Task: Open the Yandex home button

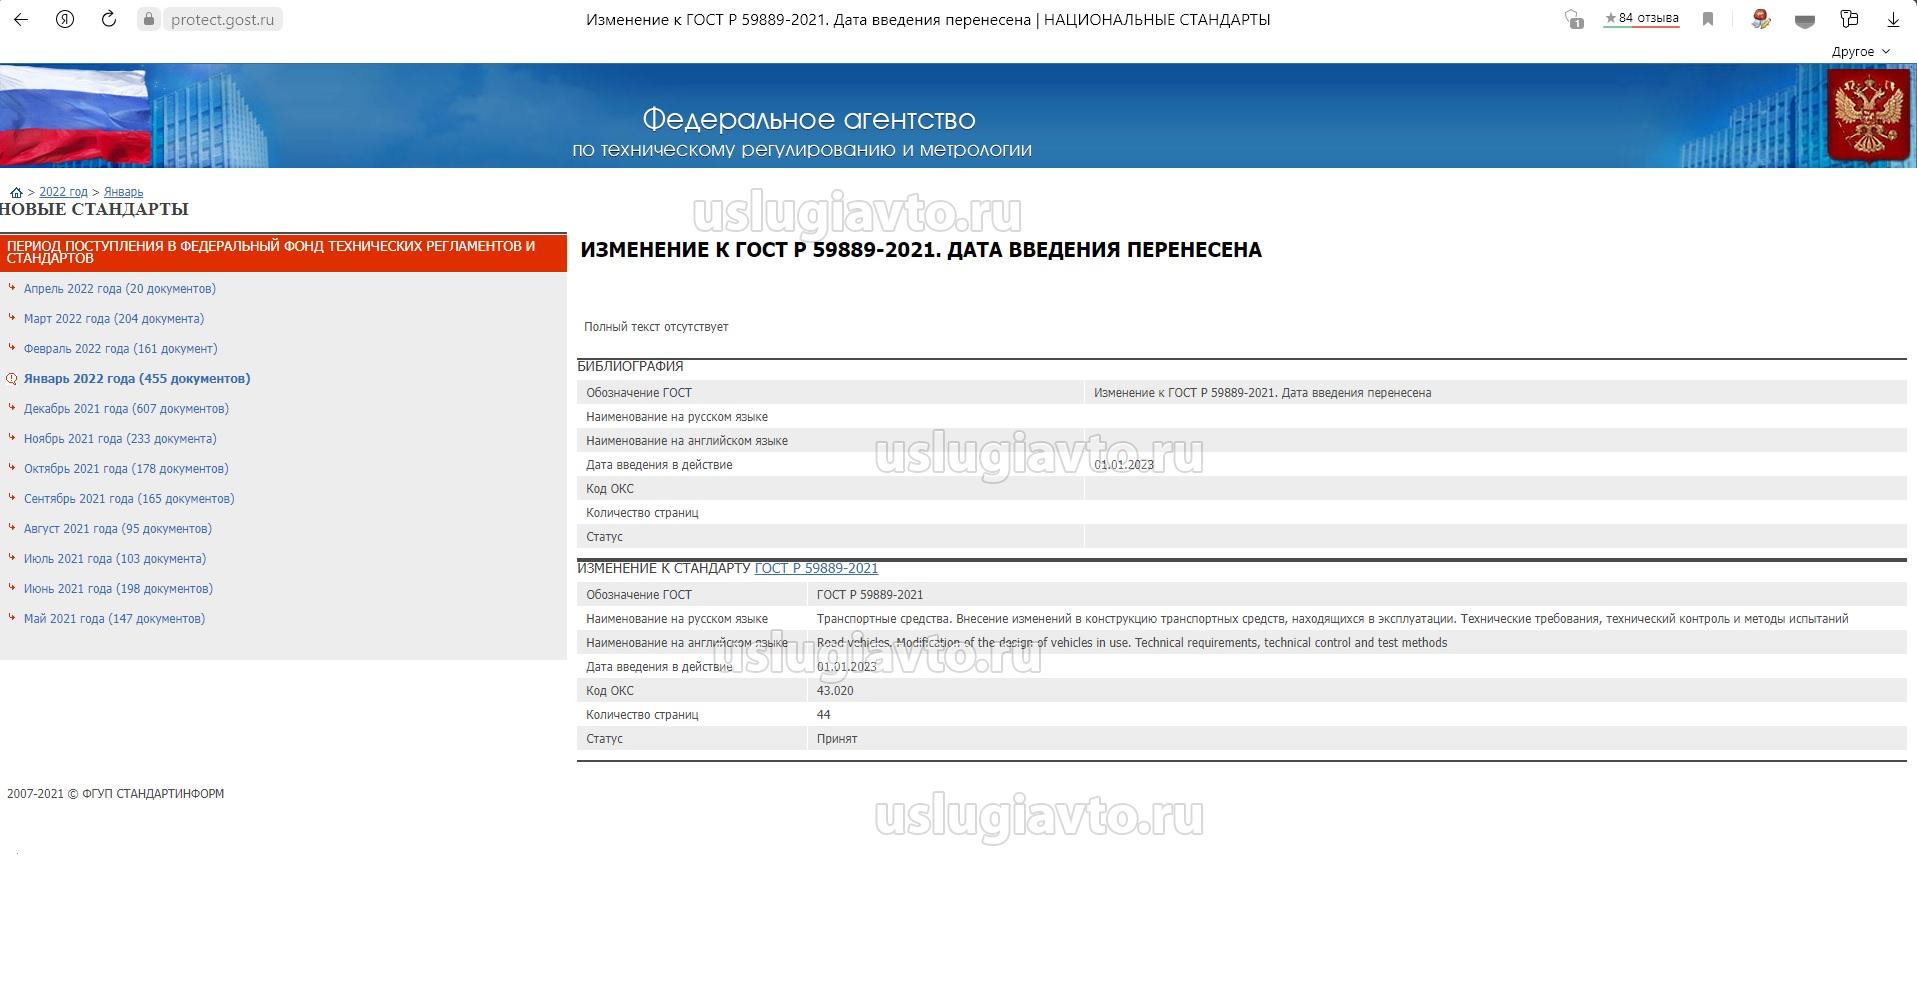Action: [x=65, y=19]
